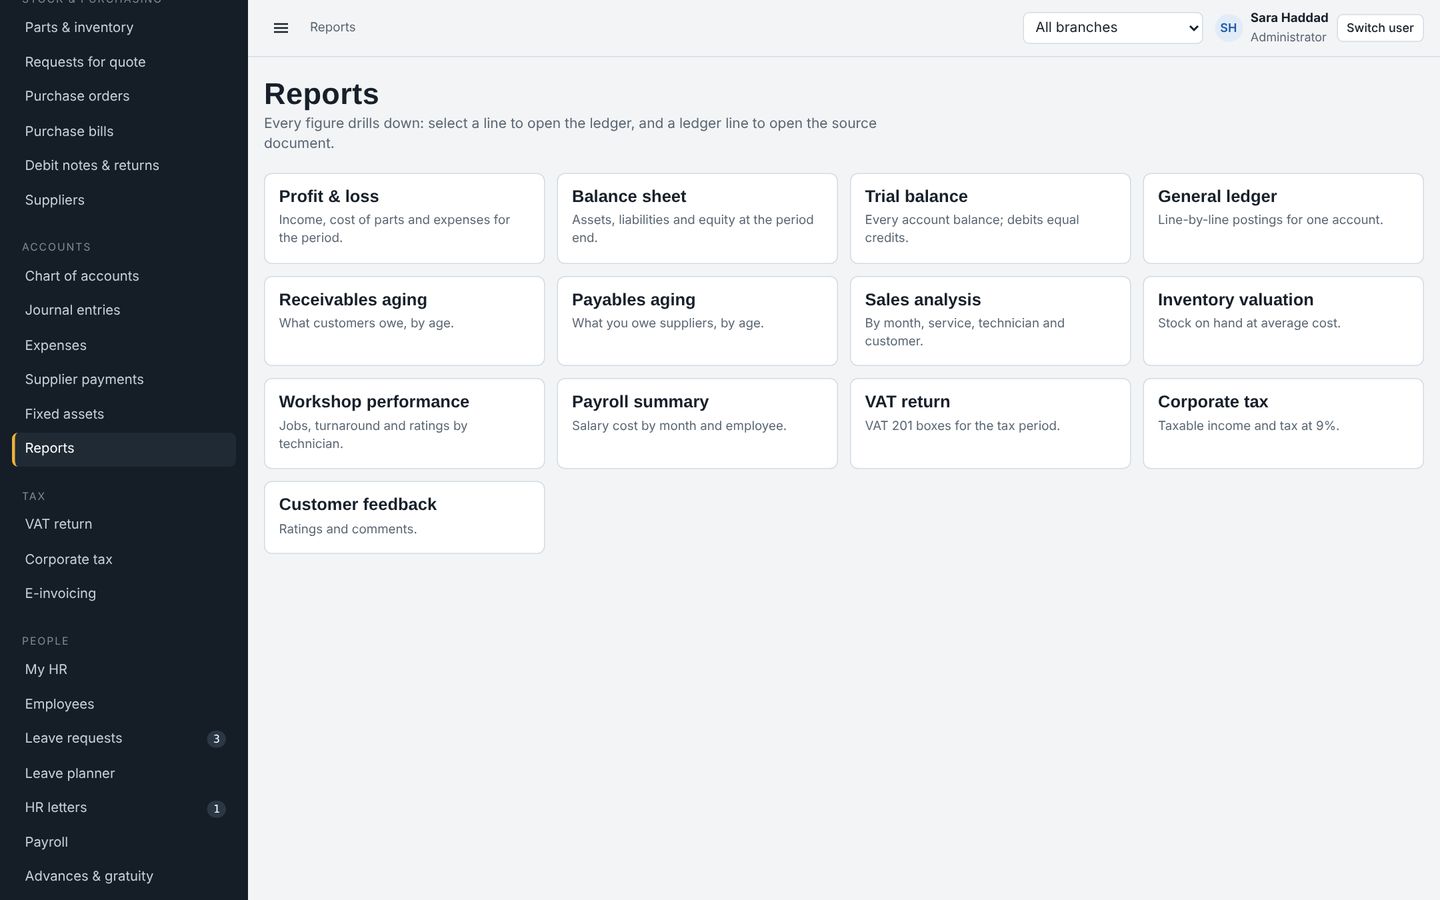1440x900 pixels.
Task: Open the Trial balance report
Action: point(990,218)
